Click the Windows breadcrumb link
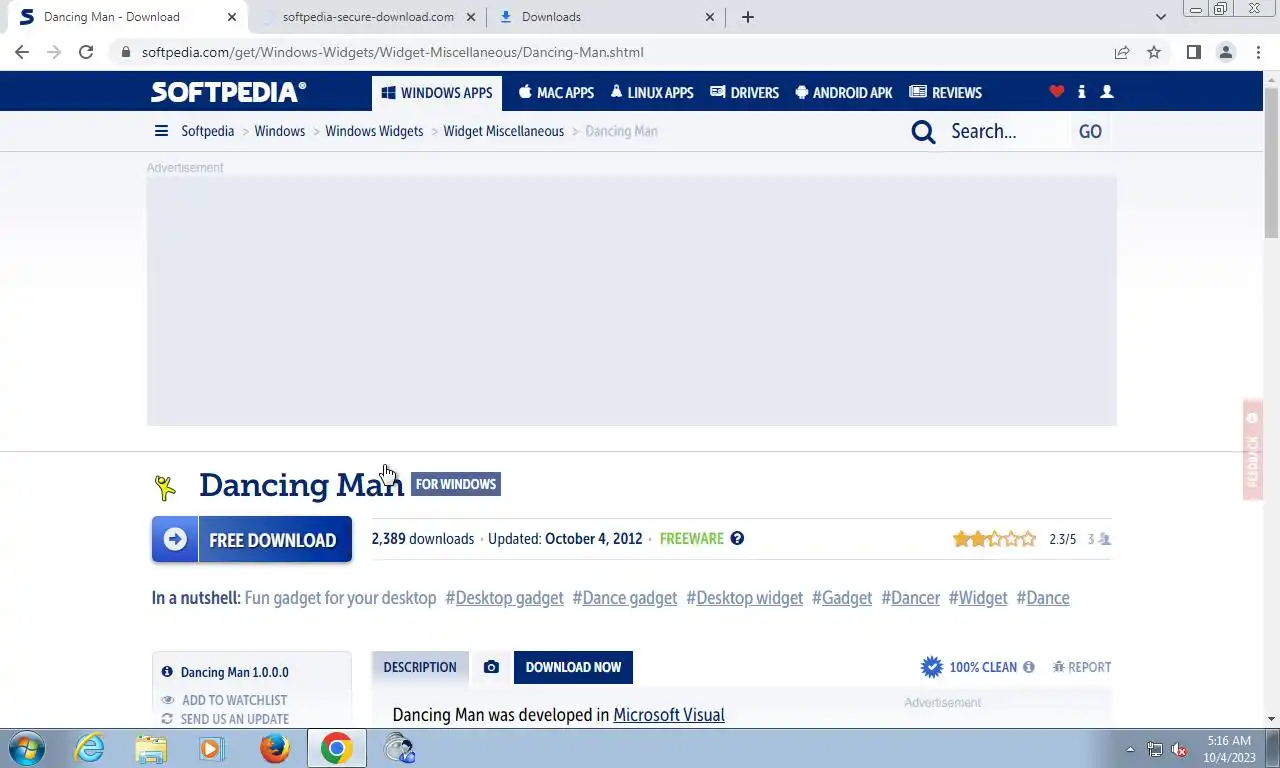 coord(280,131)
